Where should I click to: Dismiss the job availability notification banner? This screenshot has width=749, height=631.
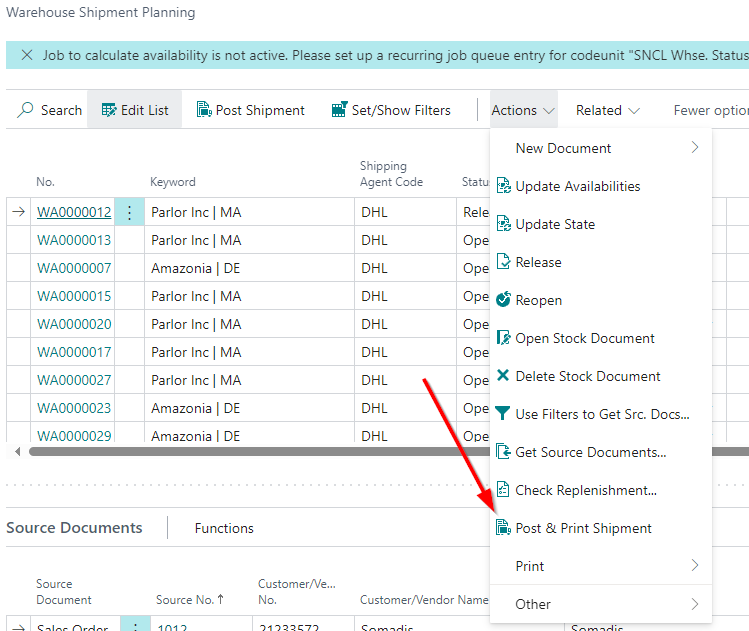[26, 55]
